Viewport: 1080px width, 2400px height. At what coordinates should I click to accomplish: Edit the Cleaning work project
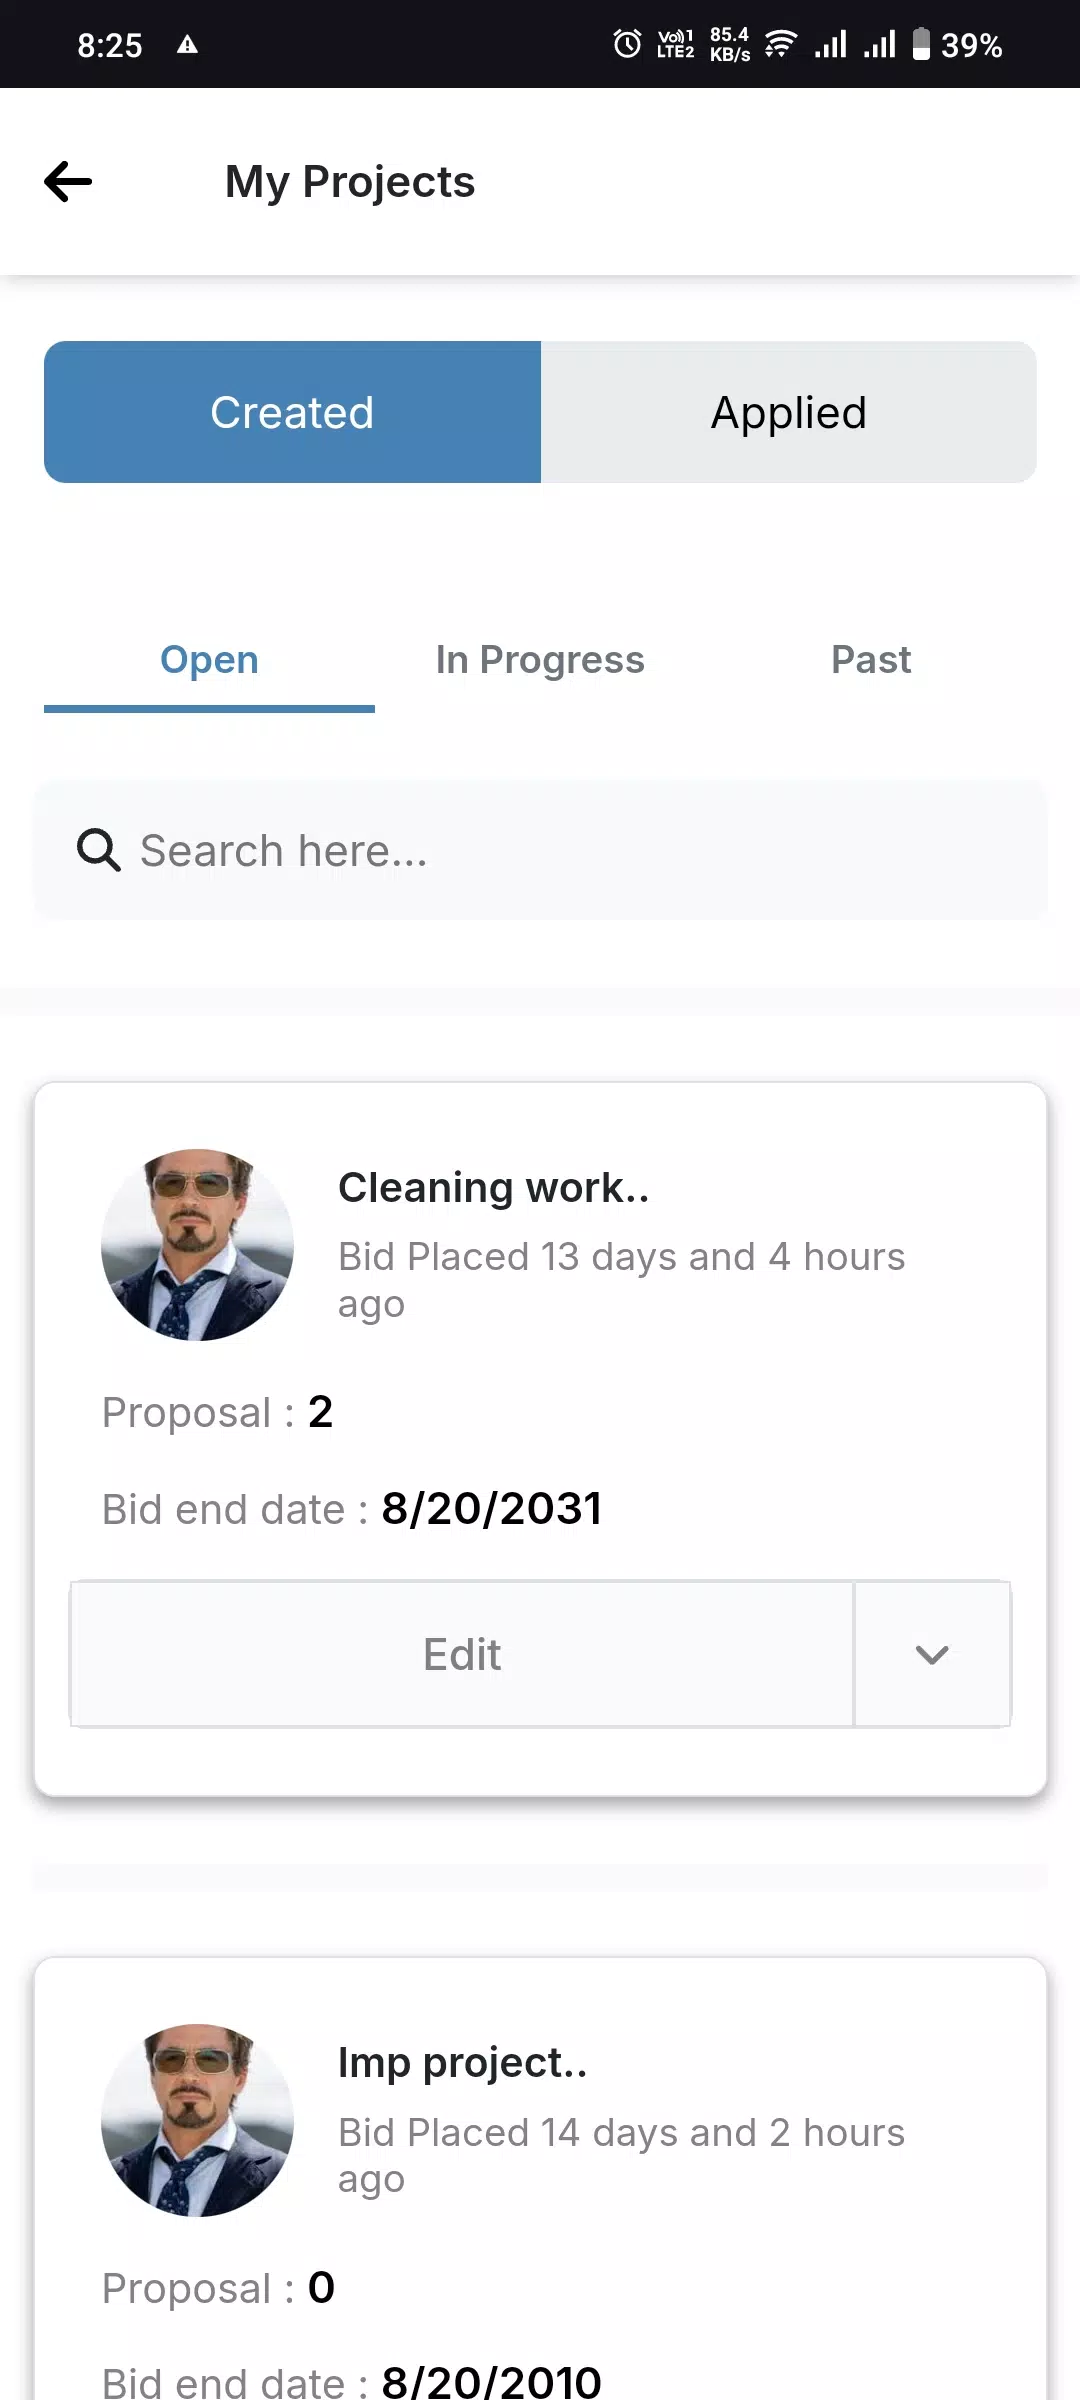(462, 1654)
